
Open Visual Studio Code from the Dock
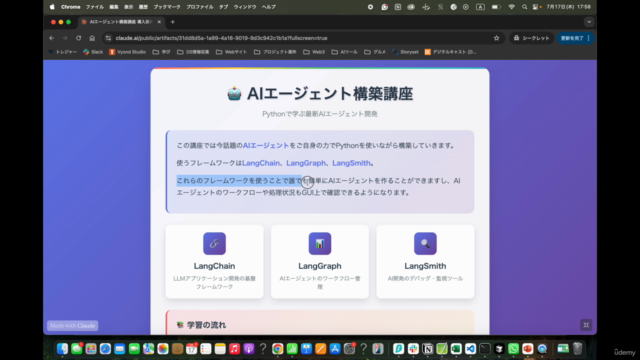pyautogui.click(x=470, y=349)
